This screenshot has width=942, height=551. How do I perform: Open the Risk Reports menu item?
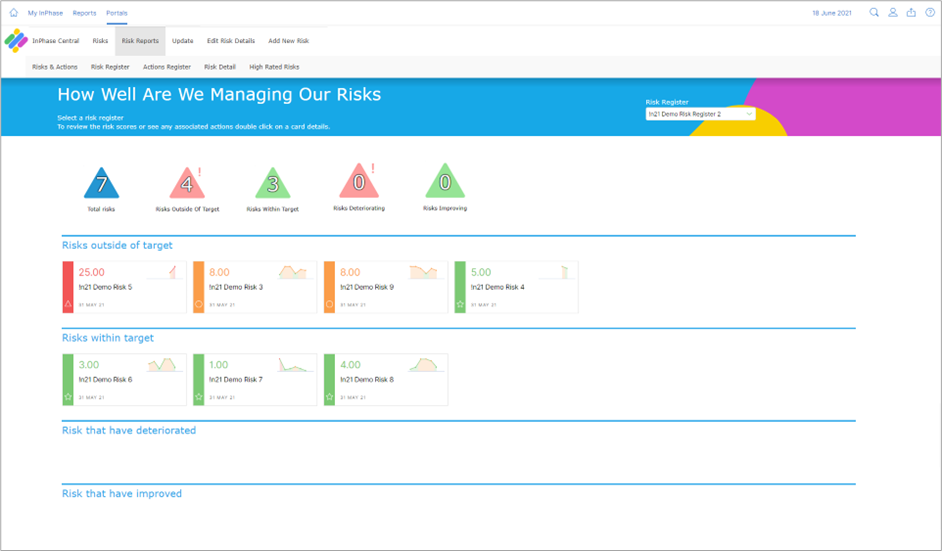tap(140, 41)
